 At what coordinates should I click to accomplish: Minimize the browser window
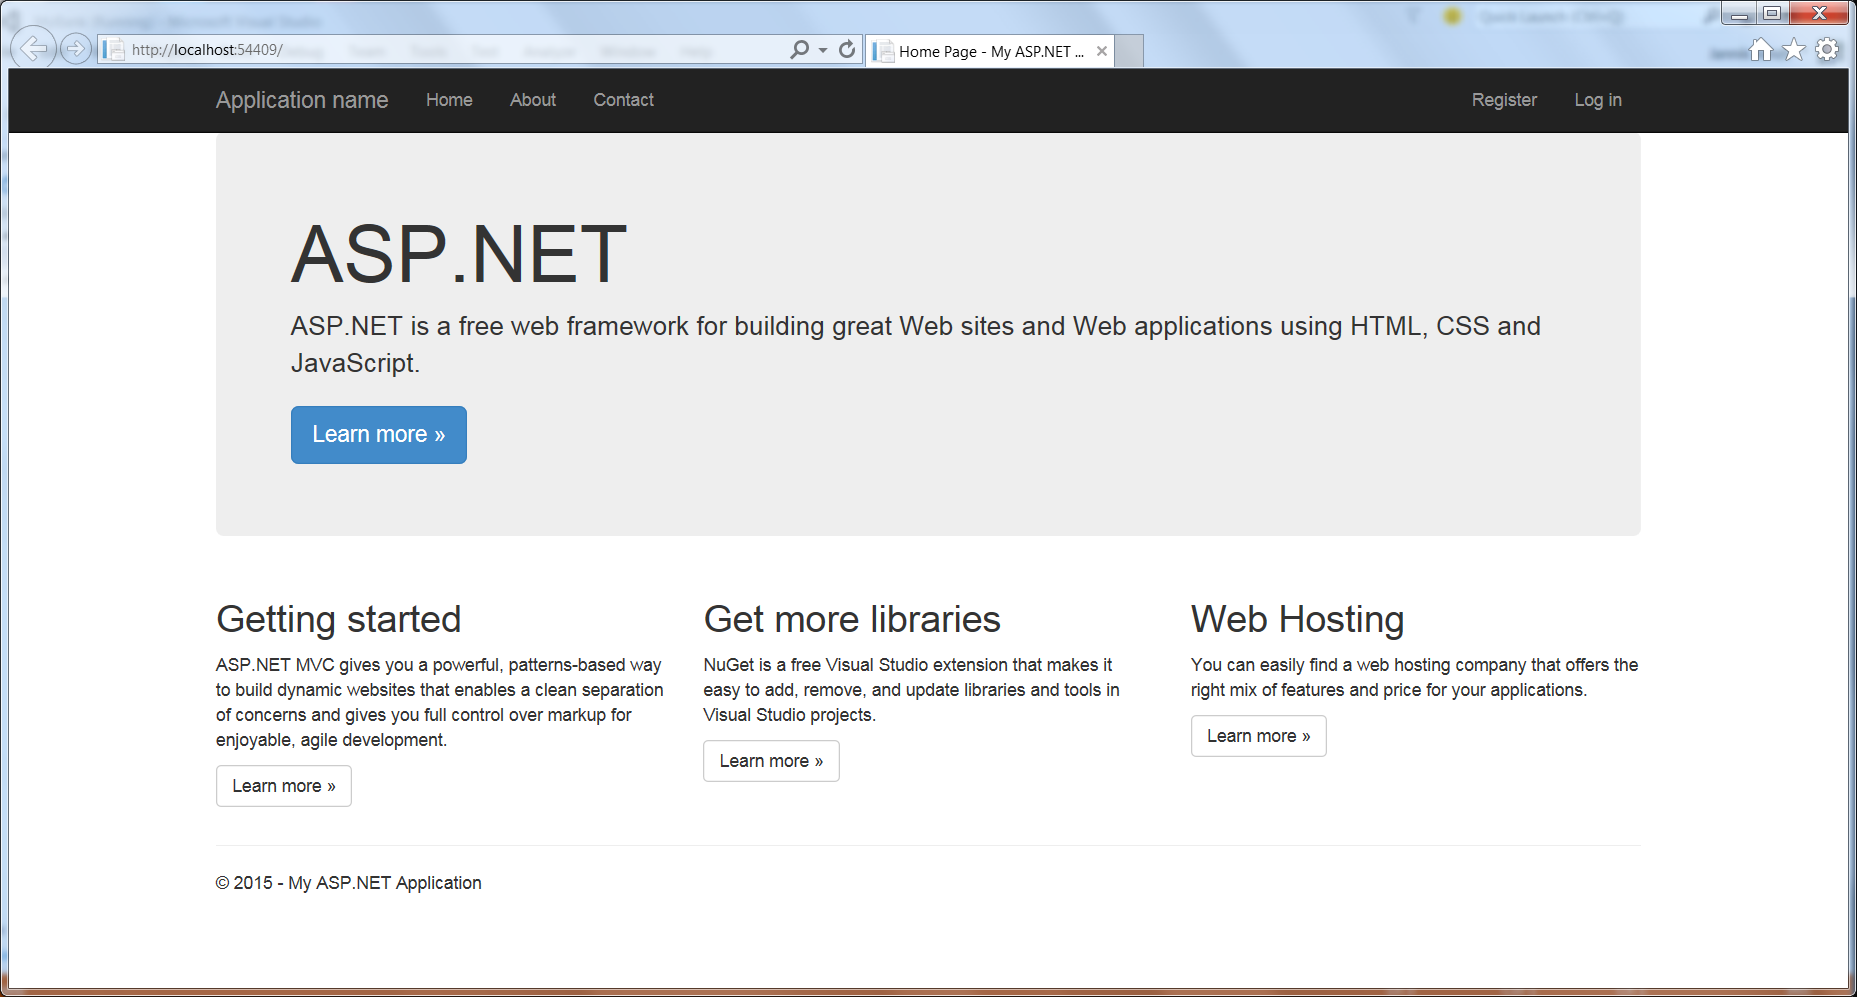click(x=1739, y=13)
